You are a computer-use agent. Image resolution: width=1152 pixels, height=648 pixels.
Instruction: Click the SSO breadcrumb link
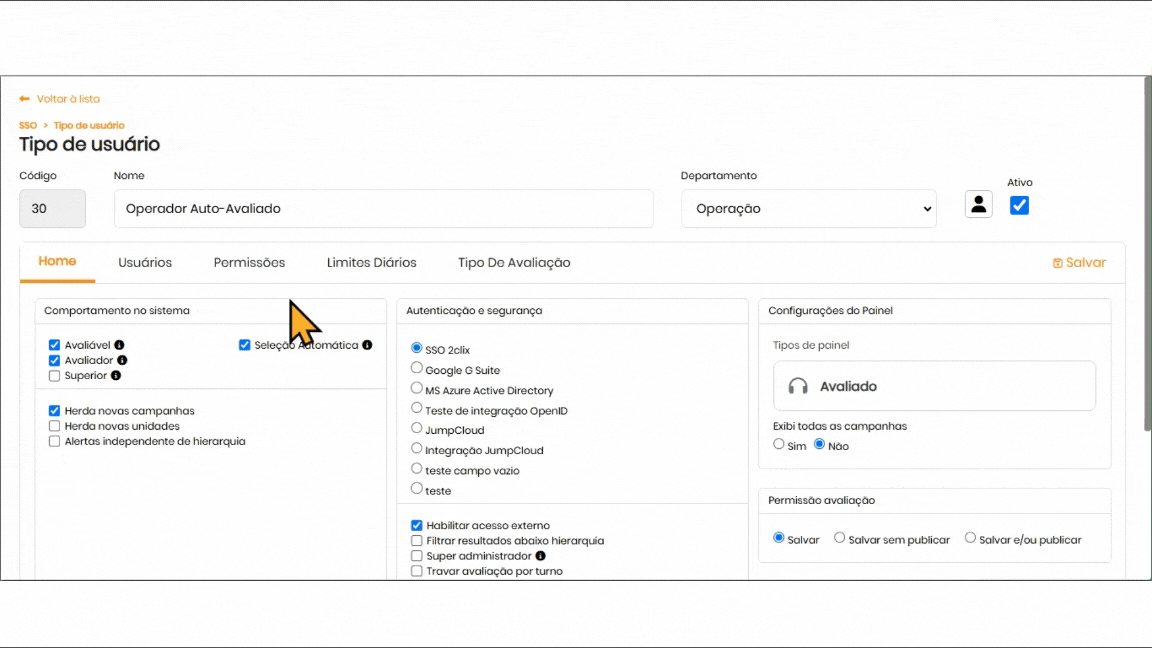(27, 126)
